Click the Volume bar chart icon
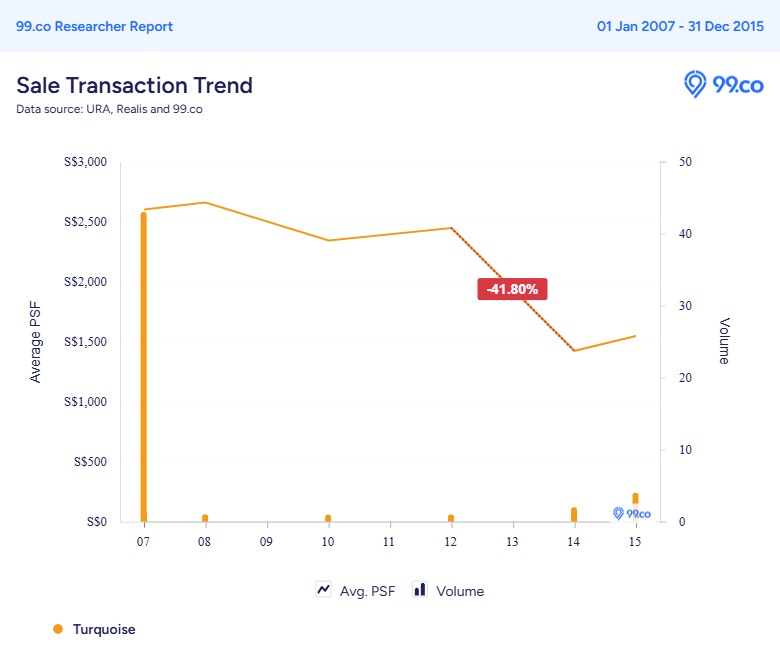This screenshot has height=652, width=780. [x=420, y=590]
